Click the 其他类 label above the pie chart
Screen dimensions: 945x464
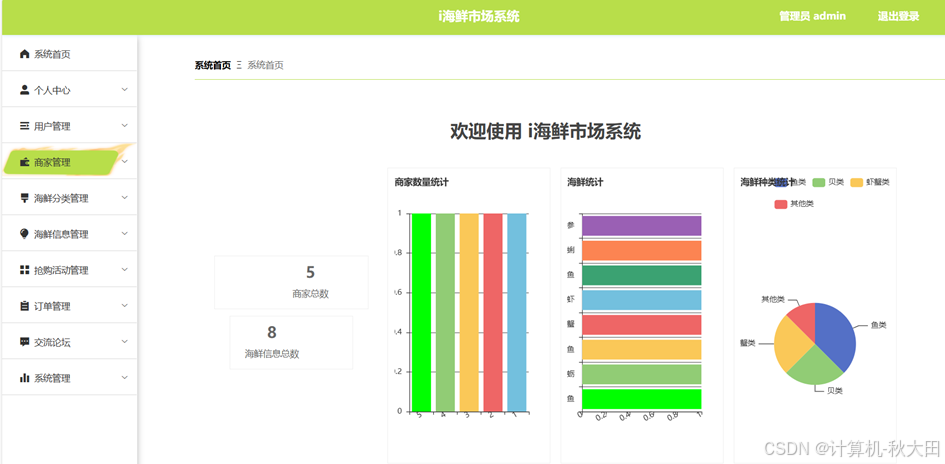click(x=773, y=299)
